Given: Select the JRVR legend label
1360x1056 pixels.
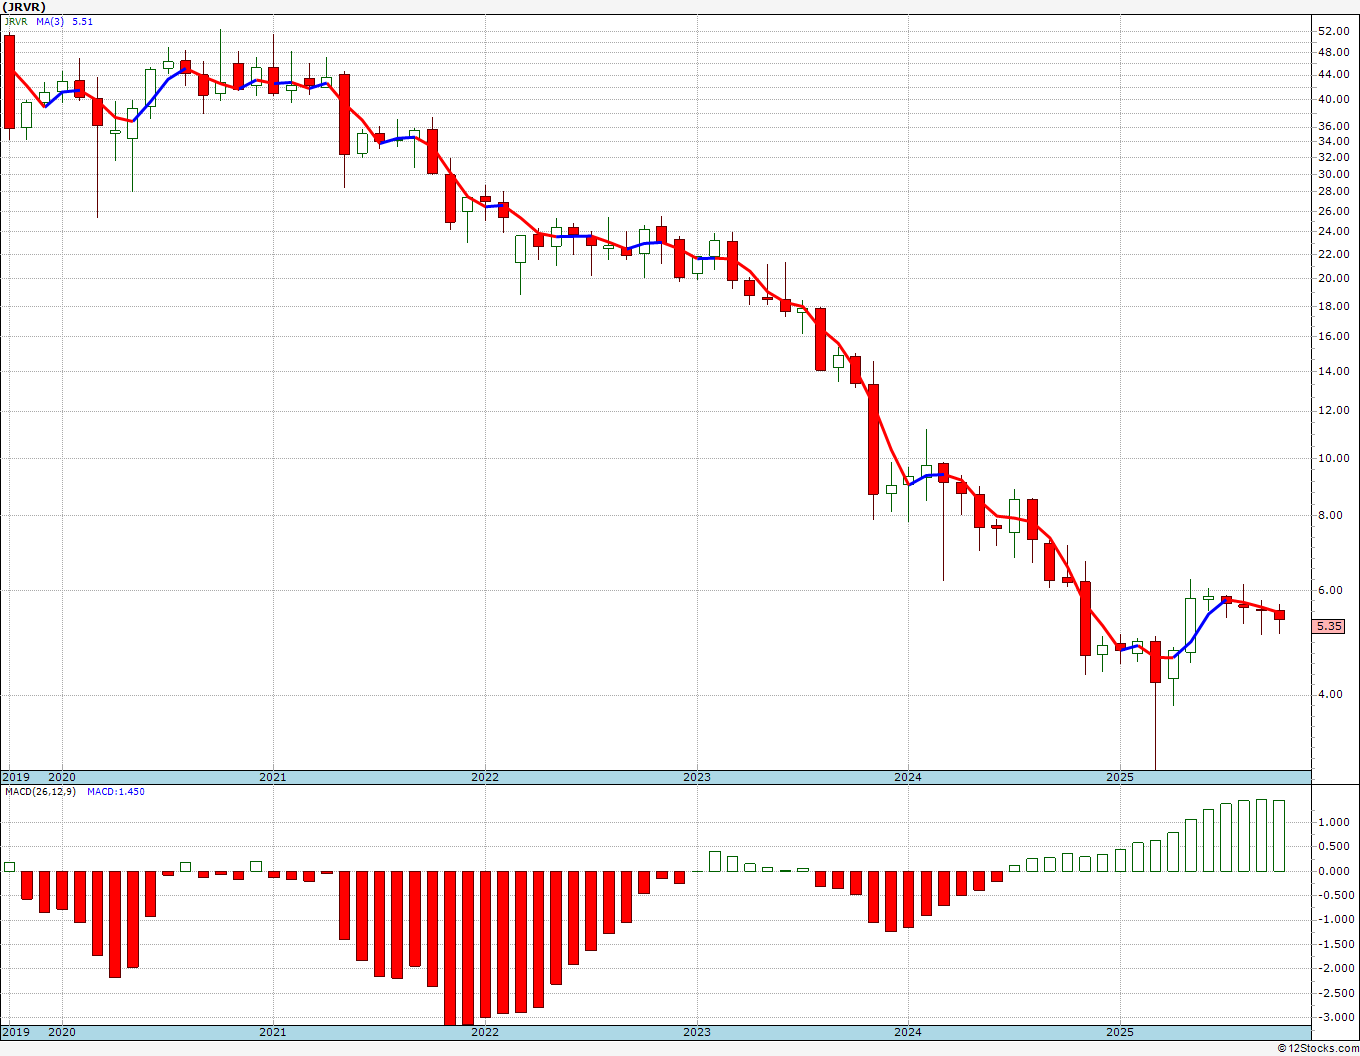Looking at the screenshot, I should pos(16,21).
